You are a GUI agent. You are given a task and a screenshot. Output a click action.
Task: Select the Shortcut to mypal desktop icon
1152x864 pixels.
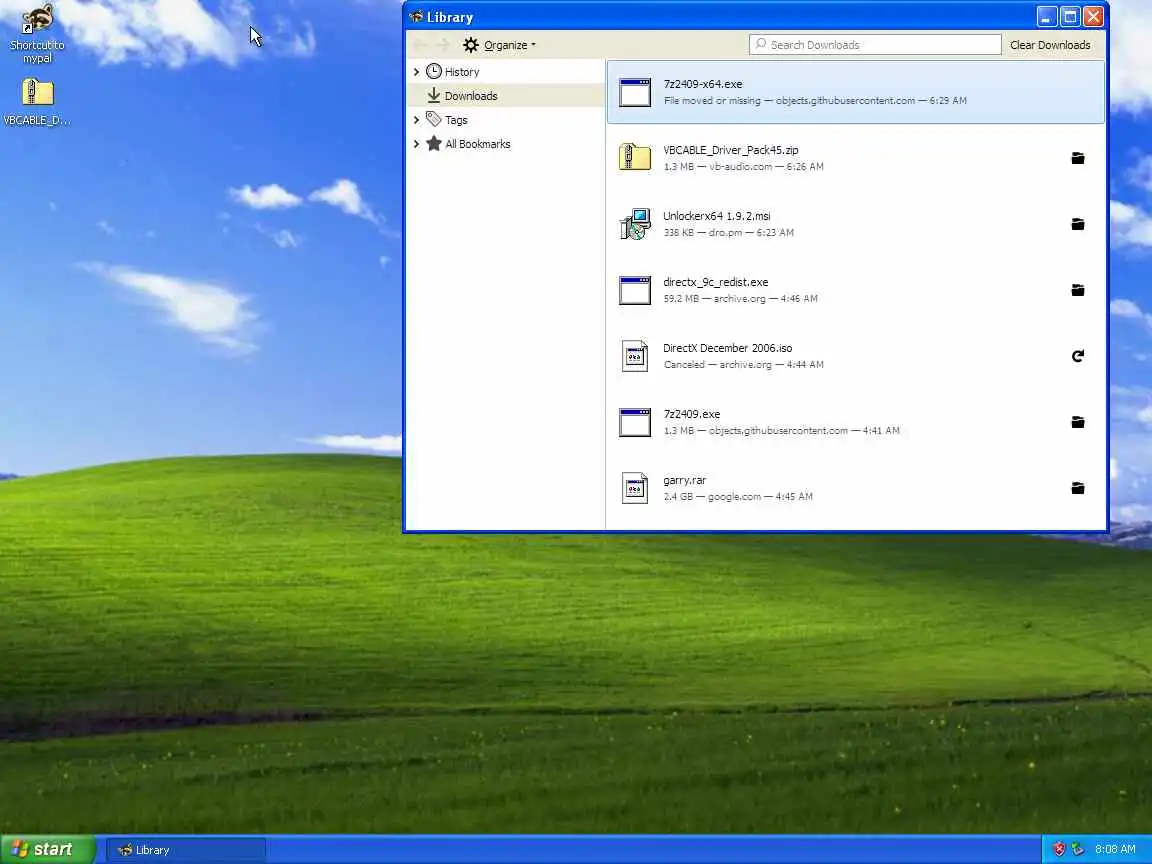tap(37, 34)
